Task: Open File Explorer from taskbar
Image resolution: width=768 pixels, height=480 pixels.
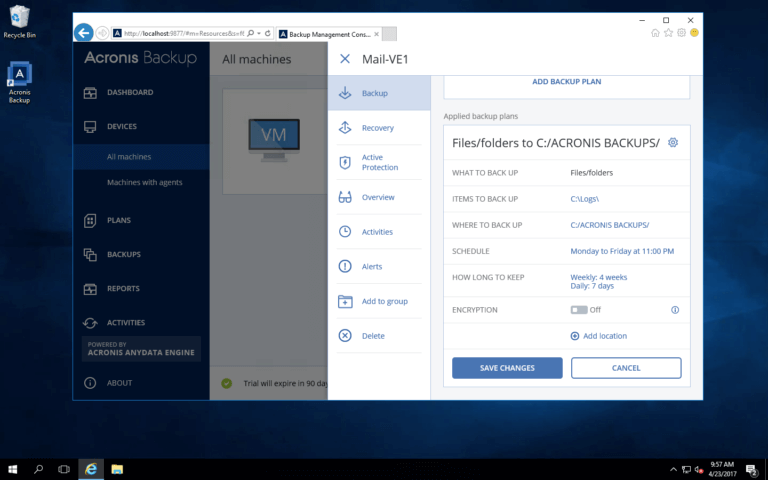Action: tap(117, 469)
